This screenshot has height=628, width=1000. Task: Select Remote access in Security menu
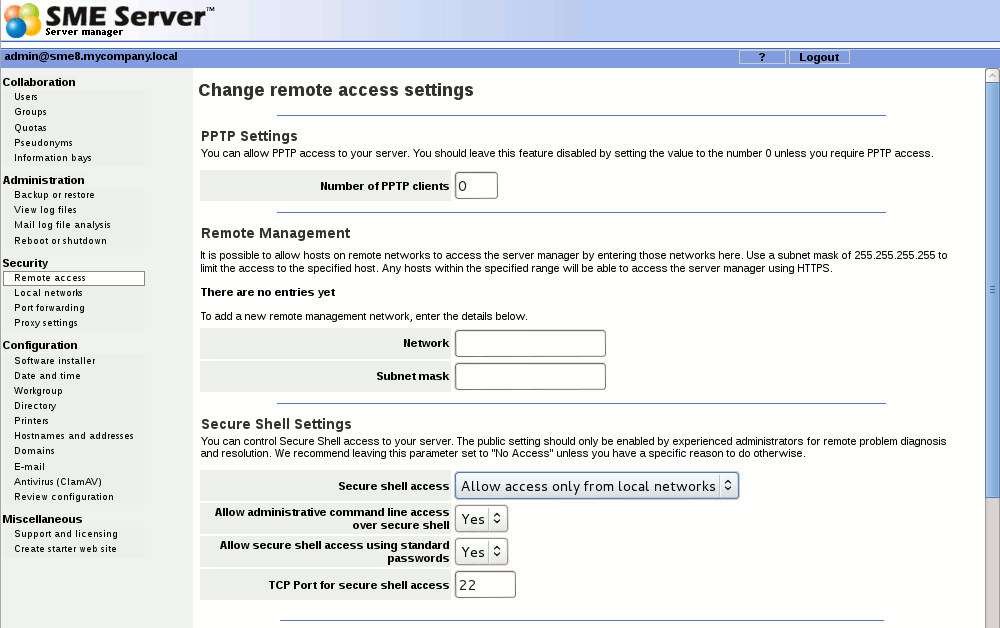coord(74,278)
